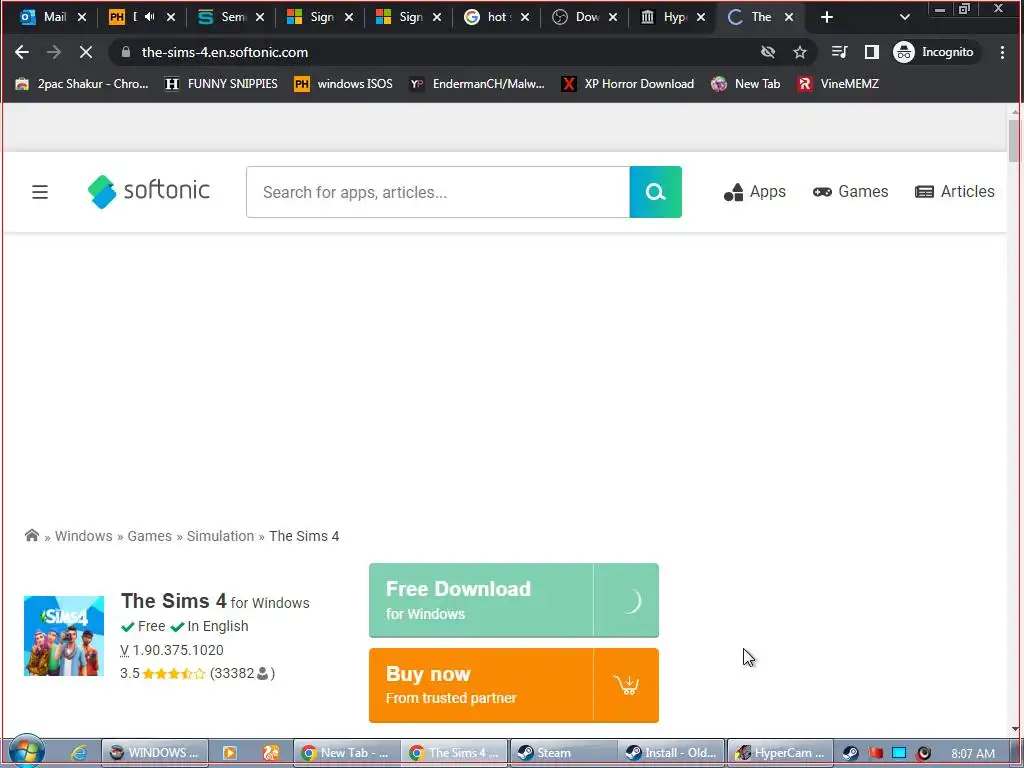
Task: Focus the Search for apps, articles field
Action: (438, 192)
